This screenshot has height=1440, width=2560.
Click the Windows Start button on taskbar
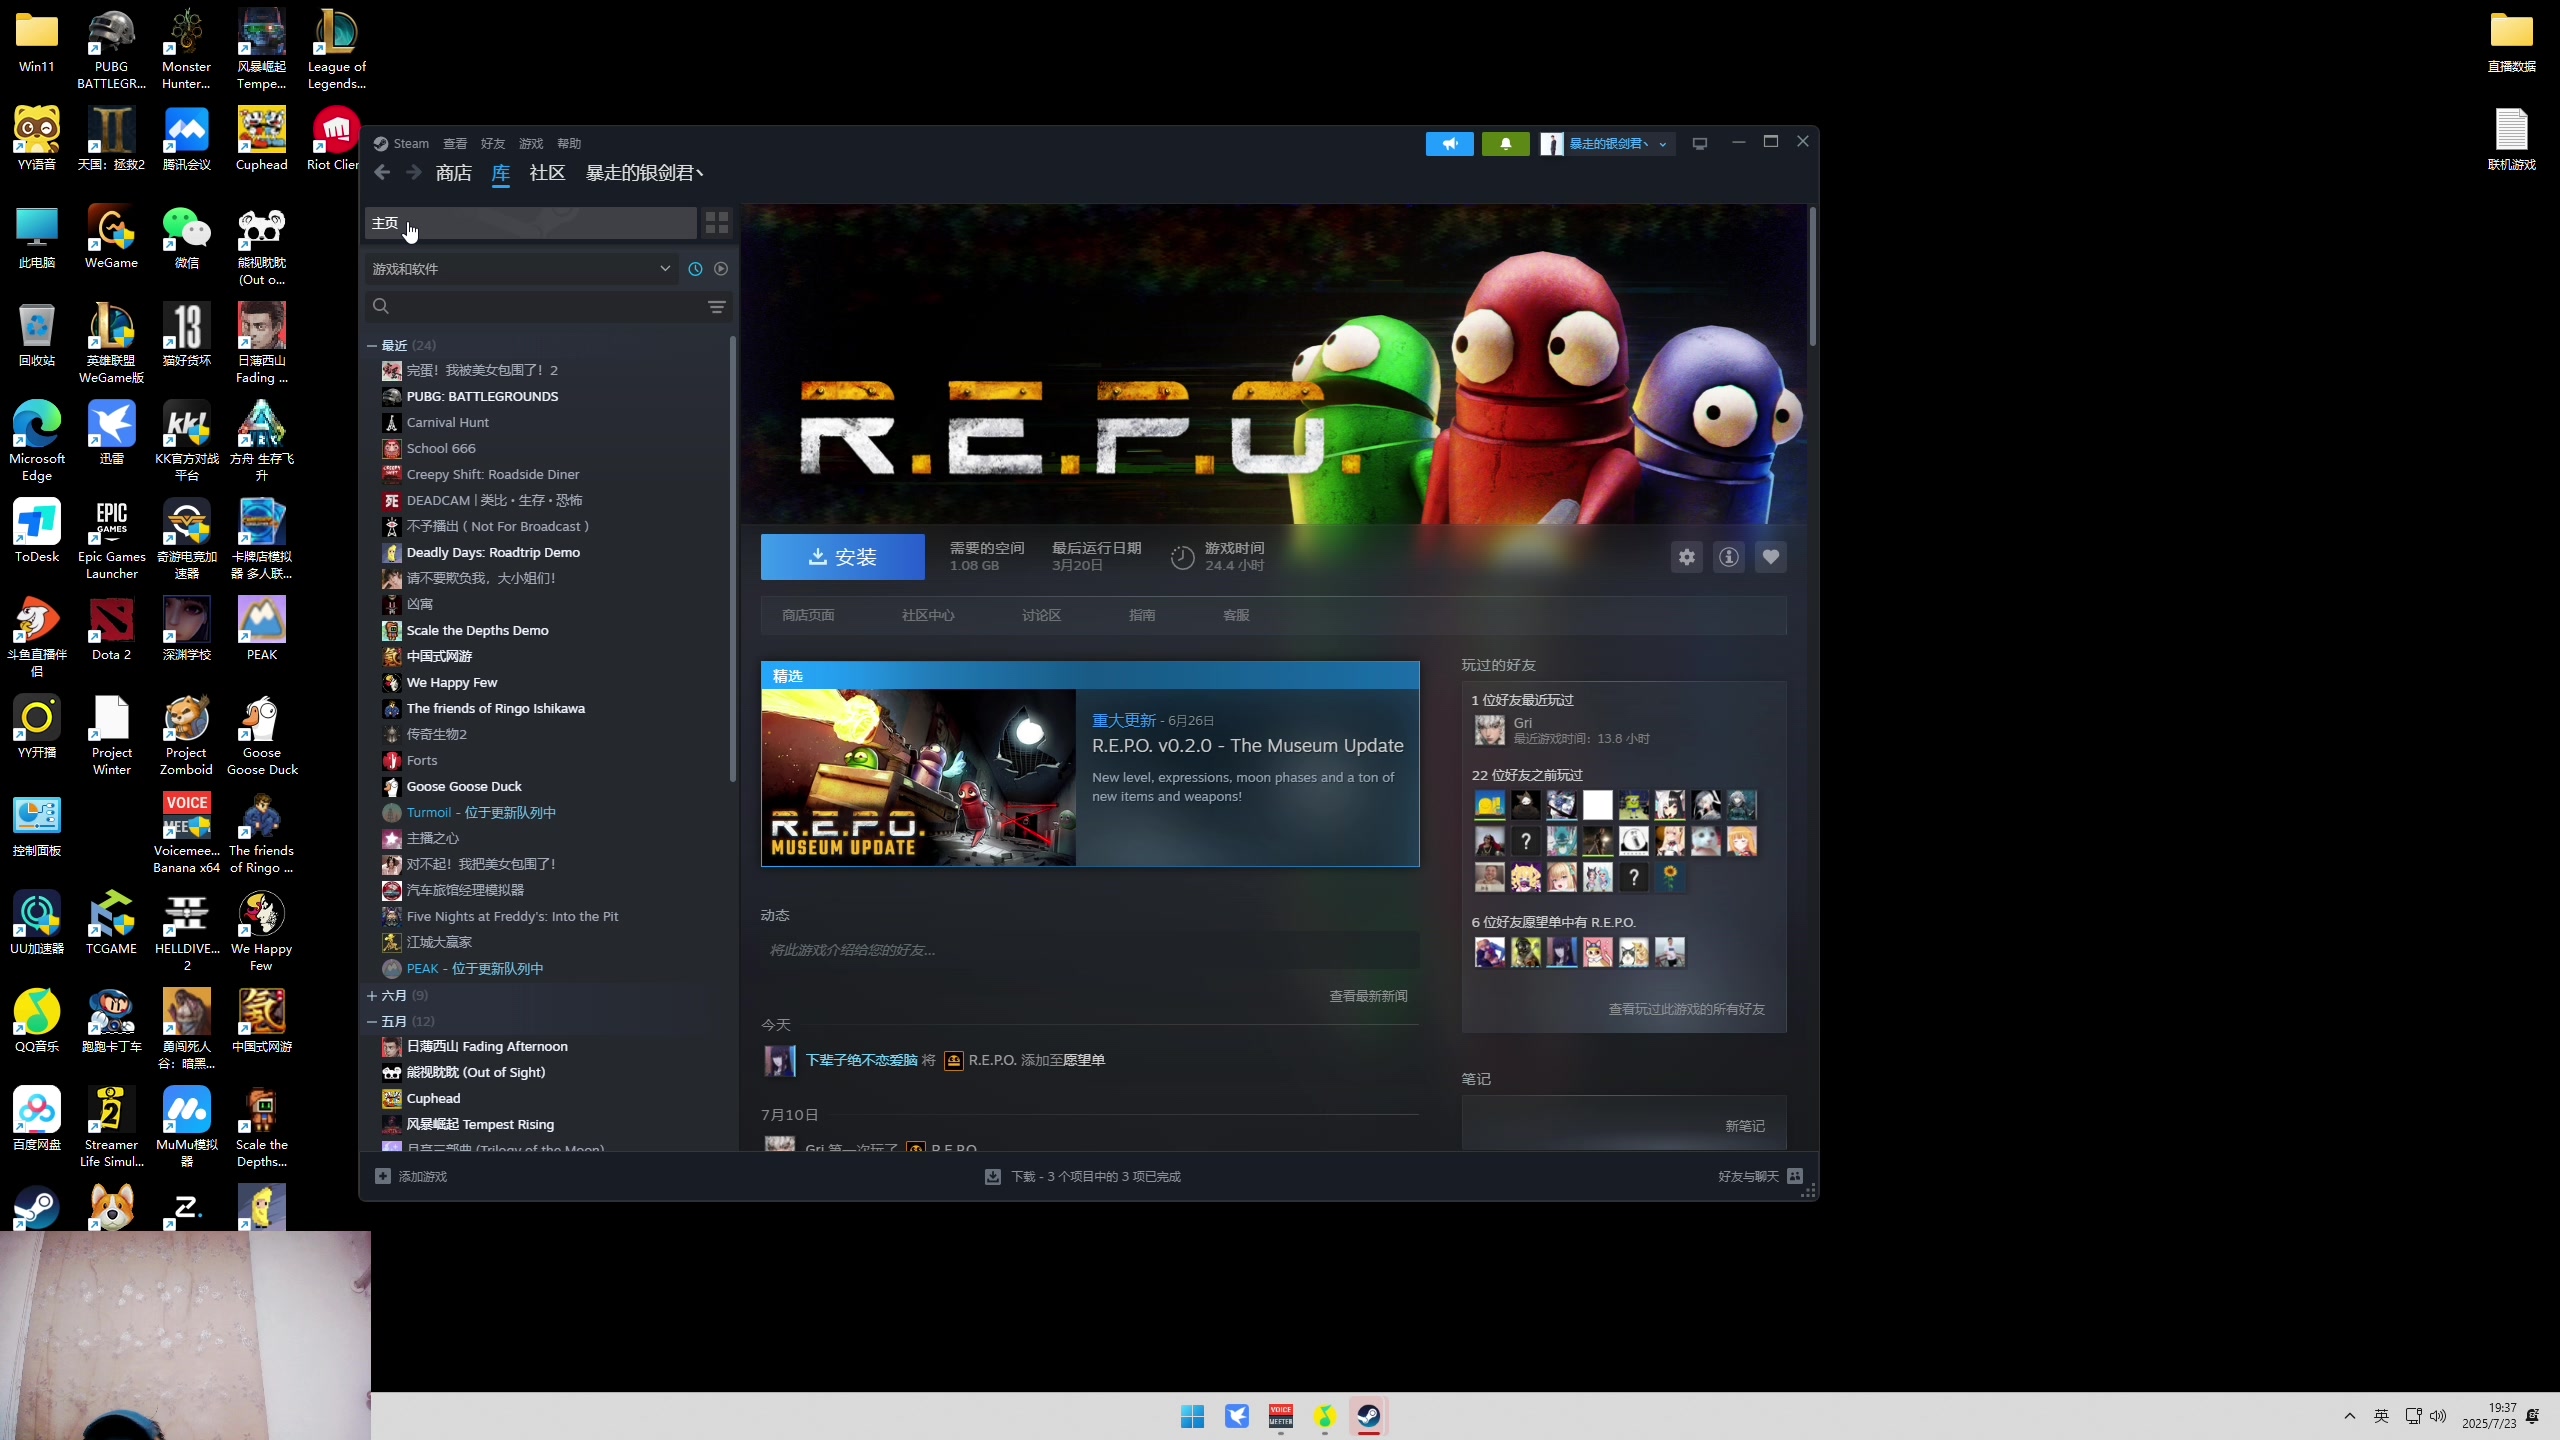pyautogui.click(x=1192, y=1416)
